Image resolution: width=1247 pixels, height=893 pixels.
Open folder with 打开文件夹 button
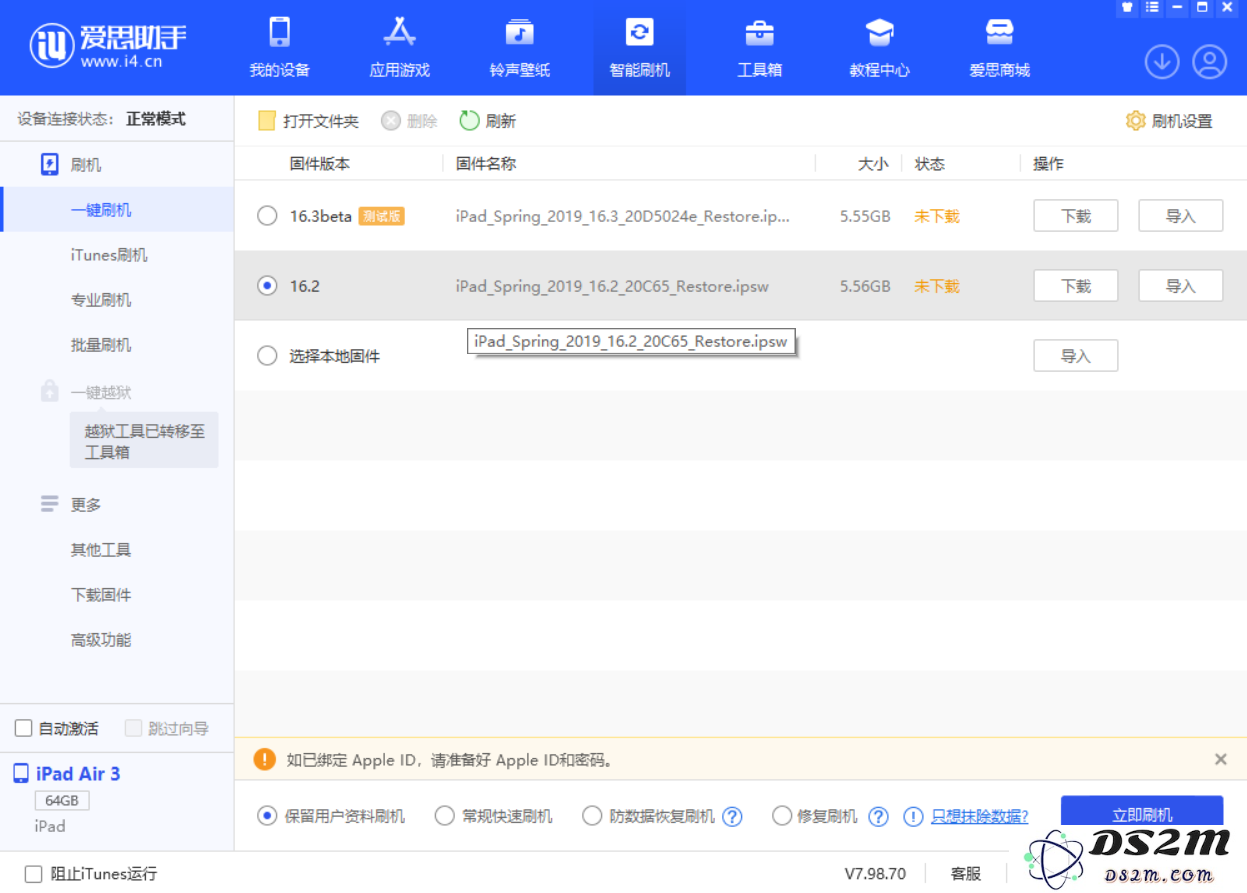tap(308, 121)
